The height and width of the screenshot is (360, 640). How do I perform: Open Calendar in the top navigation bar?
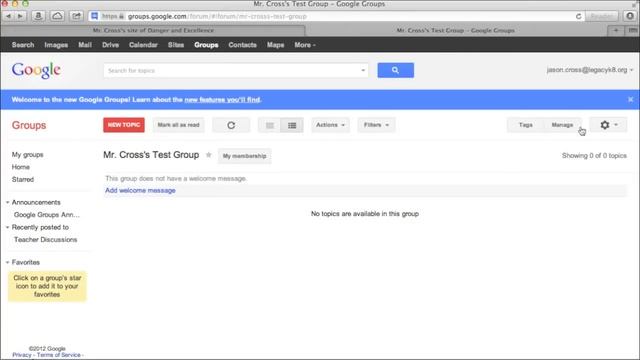point(143,45)
